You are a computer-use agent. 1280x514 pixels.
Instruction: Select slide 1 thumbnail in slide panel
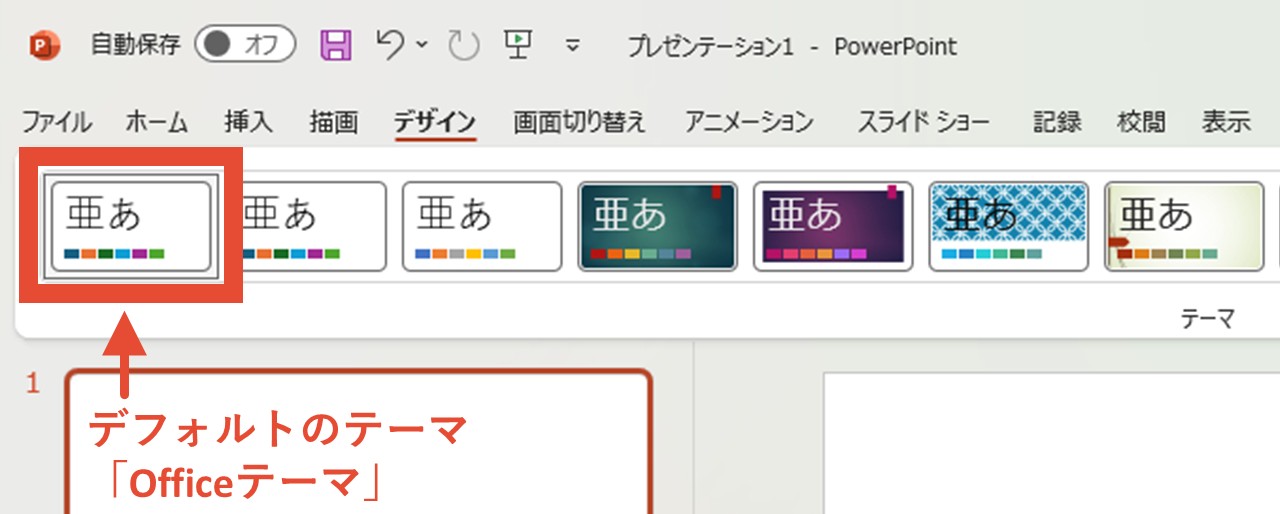pyautogui.click(x=358, y=440)
